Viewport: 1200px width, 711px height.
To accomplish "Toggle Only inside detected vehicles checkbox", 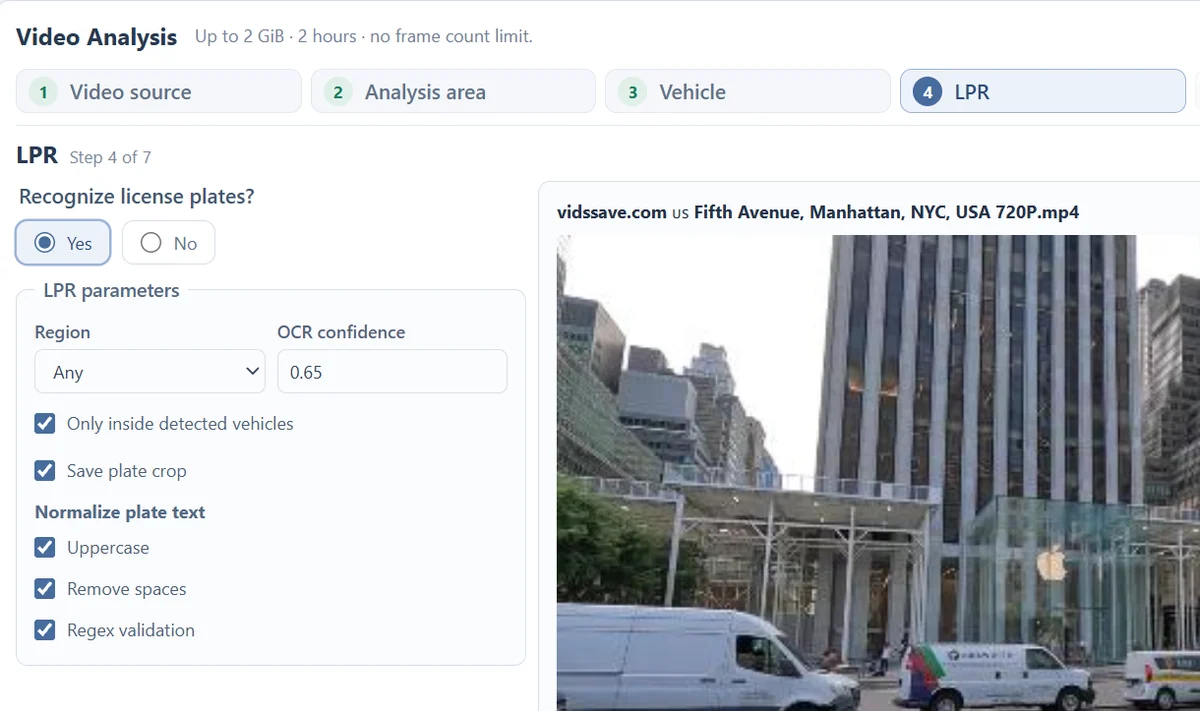I will pyautogui.click(x=45, y=423).
